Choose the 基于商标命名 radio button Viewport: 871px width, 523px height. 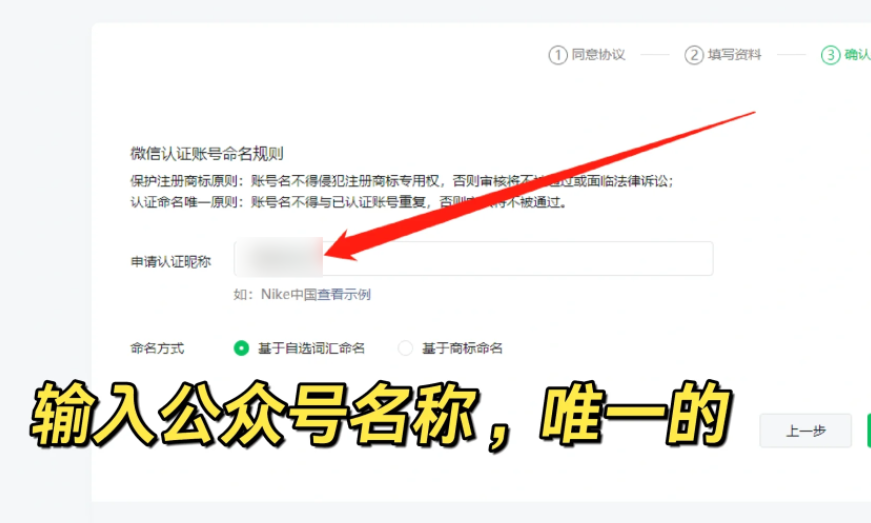[x=405, y=348]
